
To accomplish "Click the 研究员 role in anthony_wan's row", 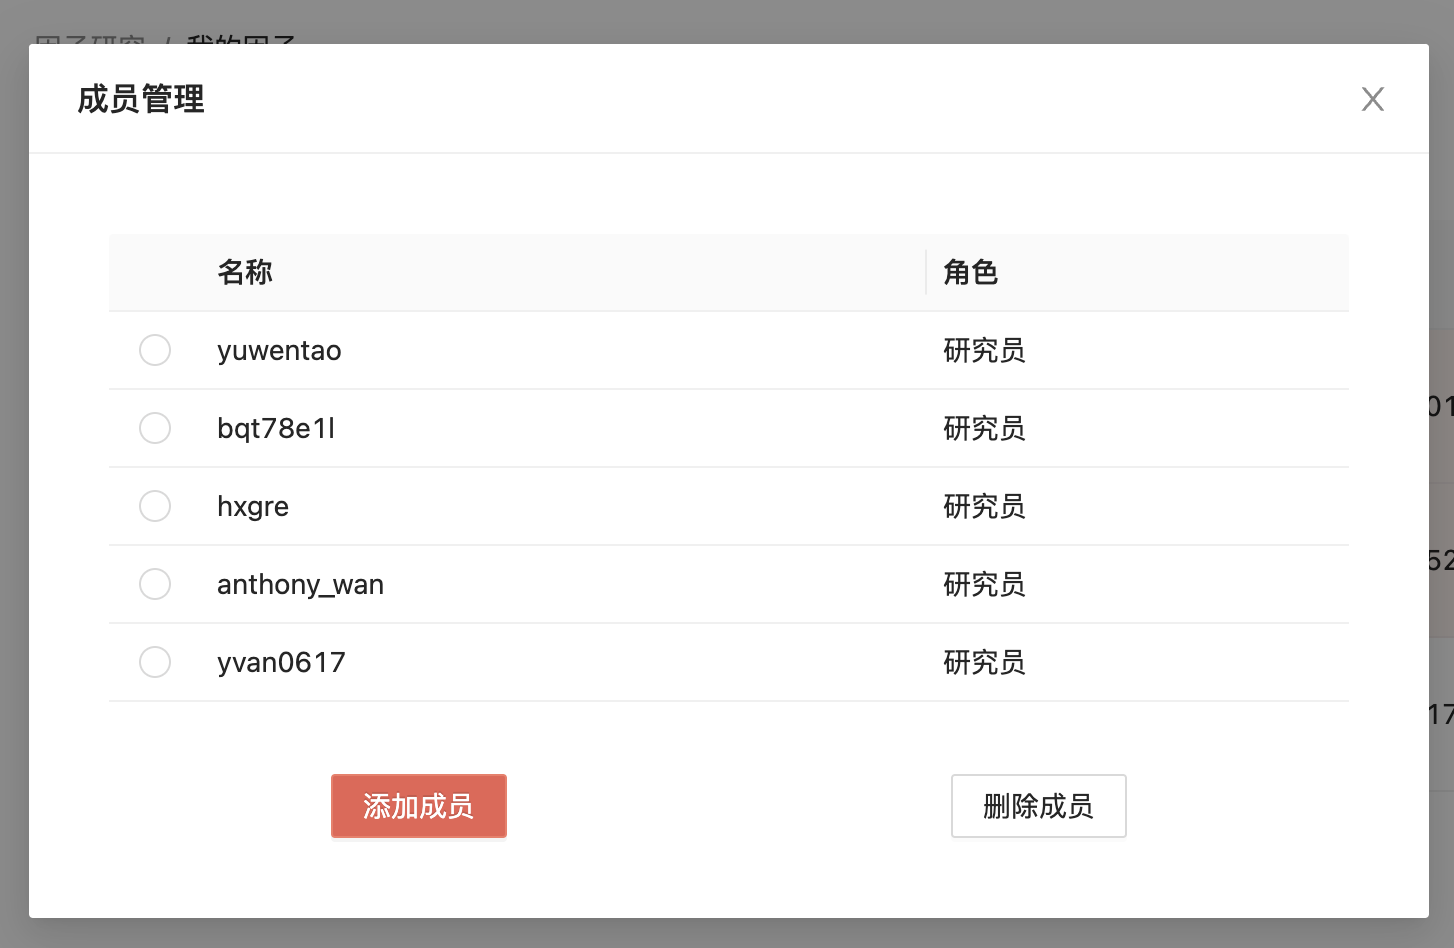I will [x=984, y=585].
